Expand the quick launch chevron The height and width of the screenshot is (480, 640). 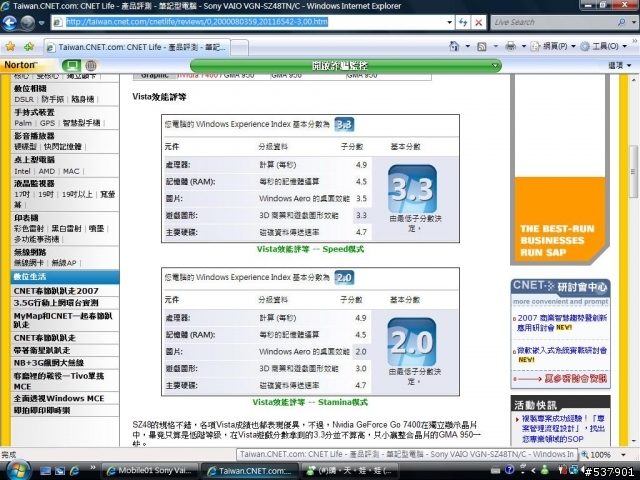tap(92, 468)
